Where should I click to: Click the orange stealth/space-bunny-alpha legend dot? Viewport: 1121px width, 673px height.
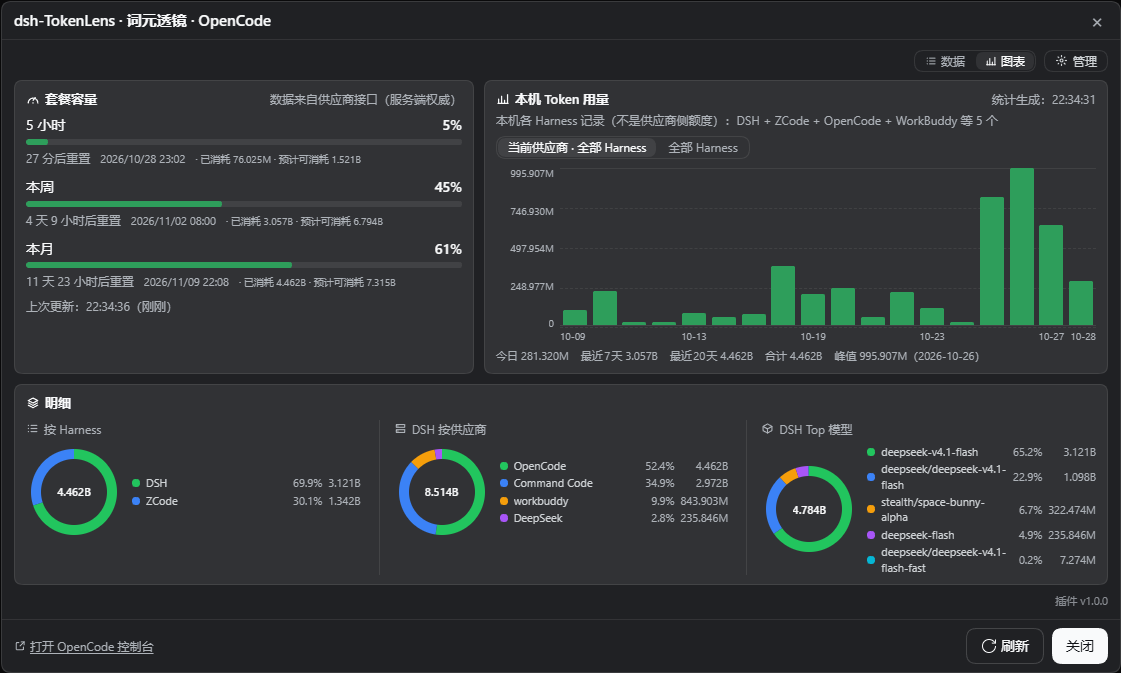871,509
